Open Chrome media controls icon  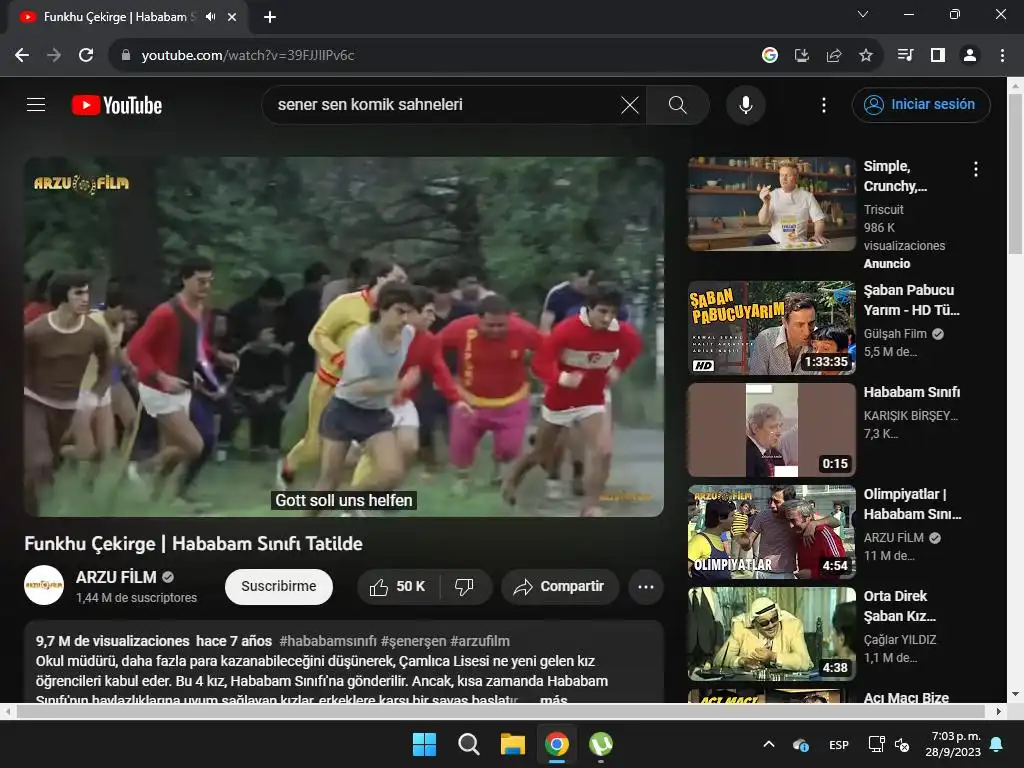pos(906,55)
